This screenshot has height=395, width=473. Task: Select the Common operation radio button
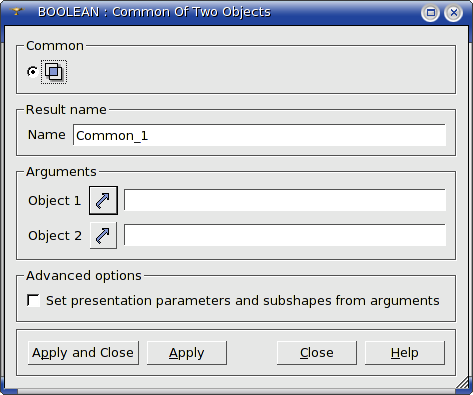tap(32, 72)
